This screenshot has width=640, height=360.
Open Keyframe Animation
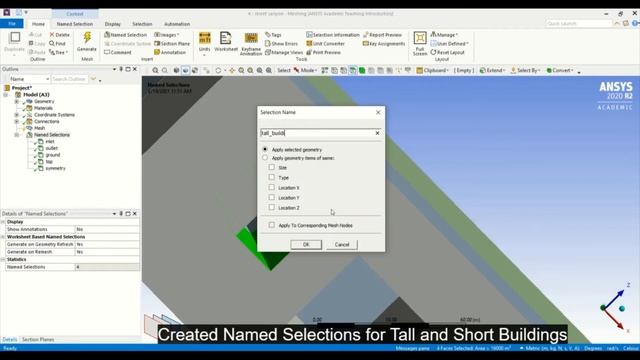251,43
